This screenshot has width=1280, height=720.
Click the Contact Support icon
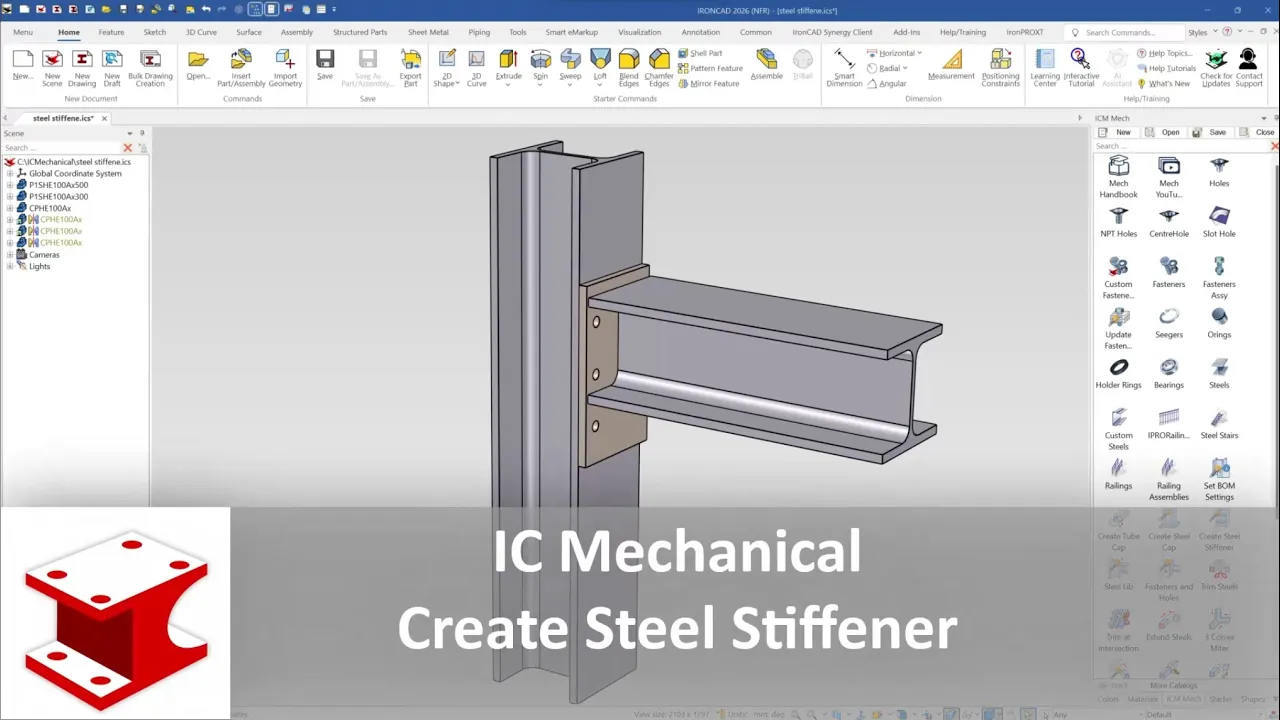point(1248,60)
